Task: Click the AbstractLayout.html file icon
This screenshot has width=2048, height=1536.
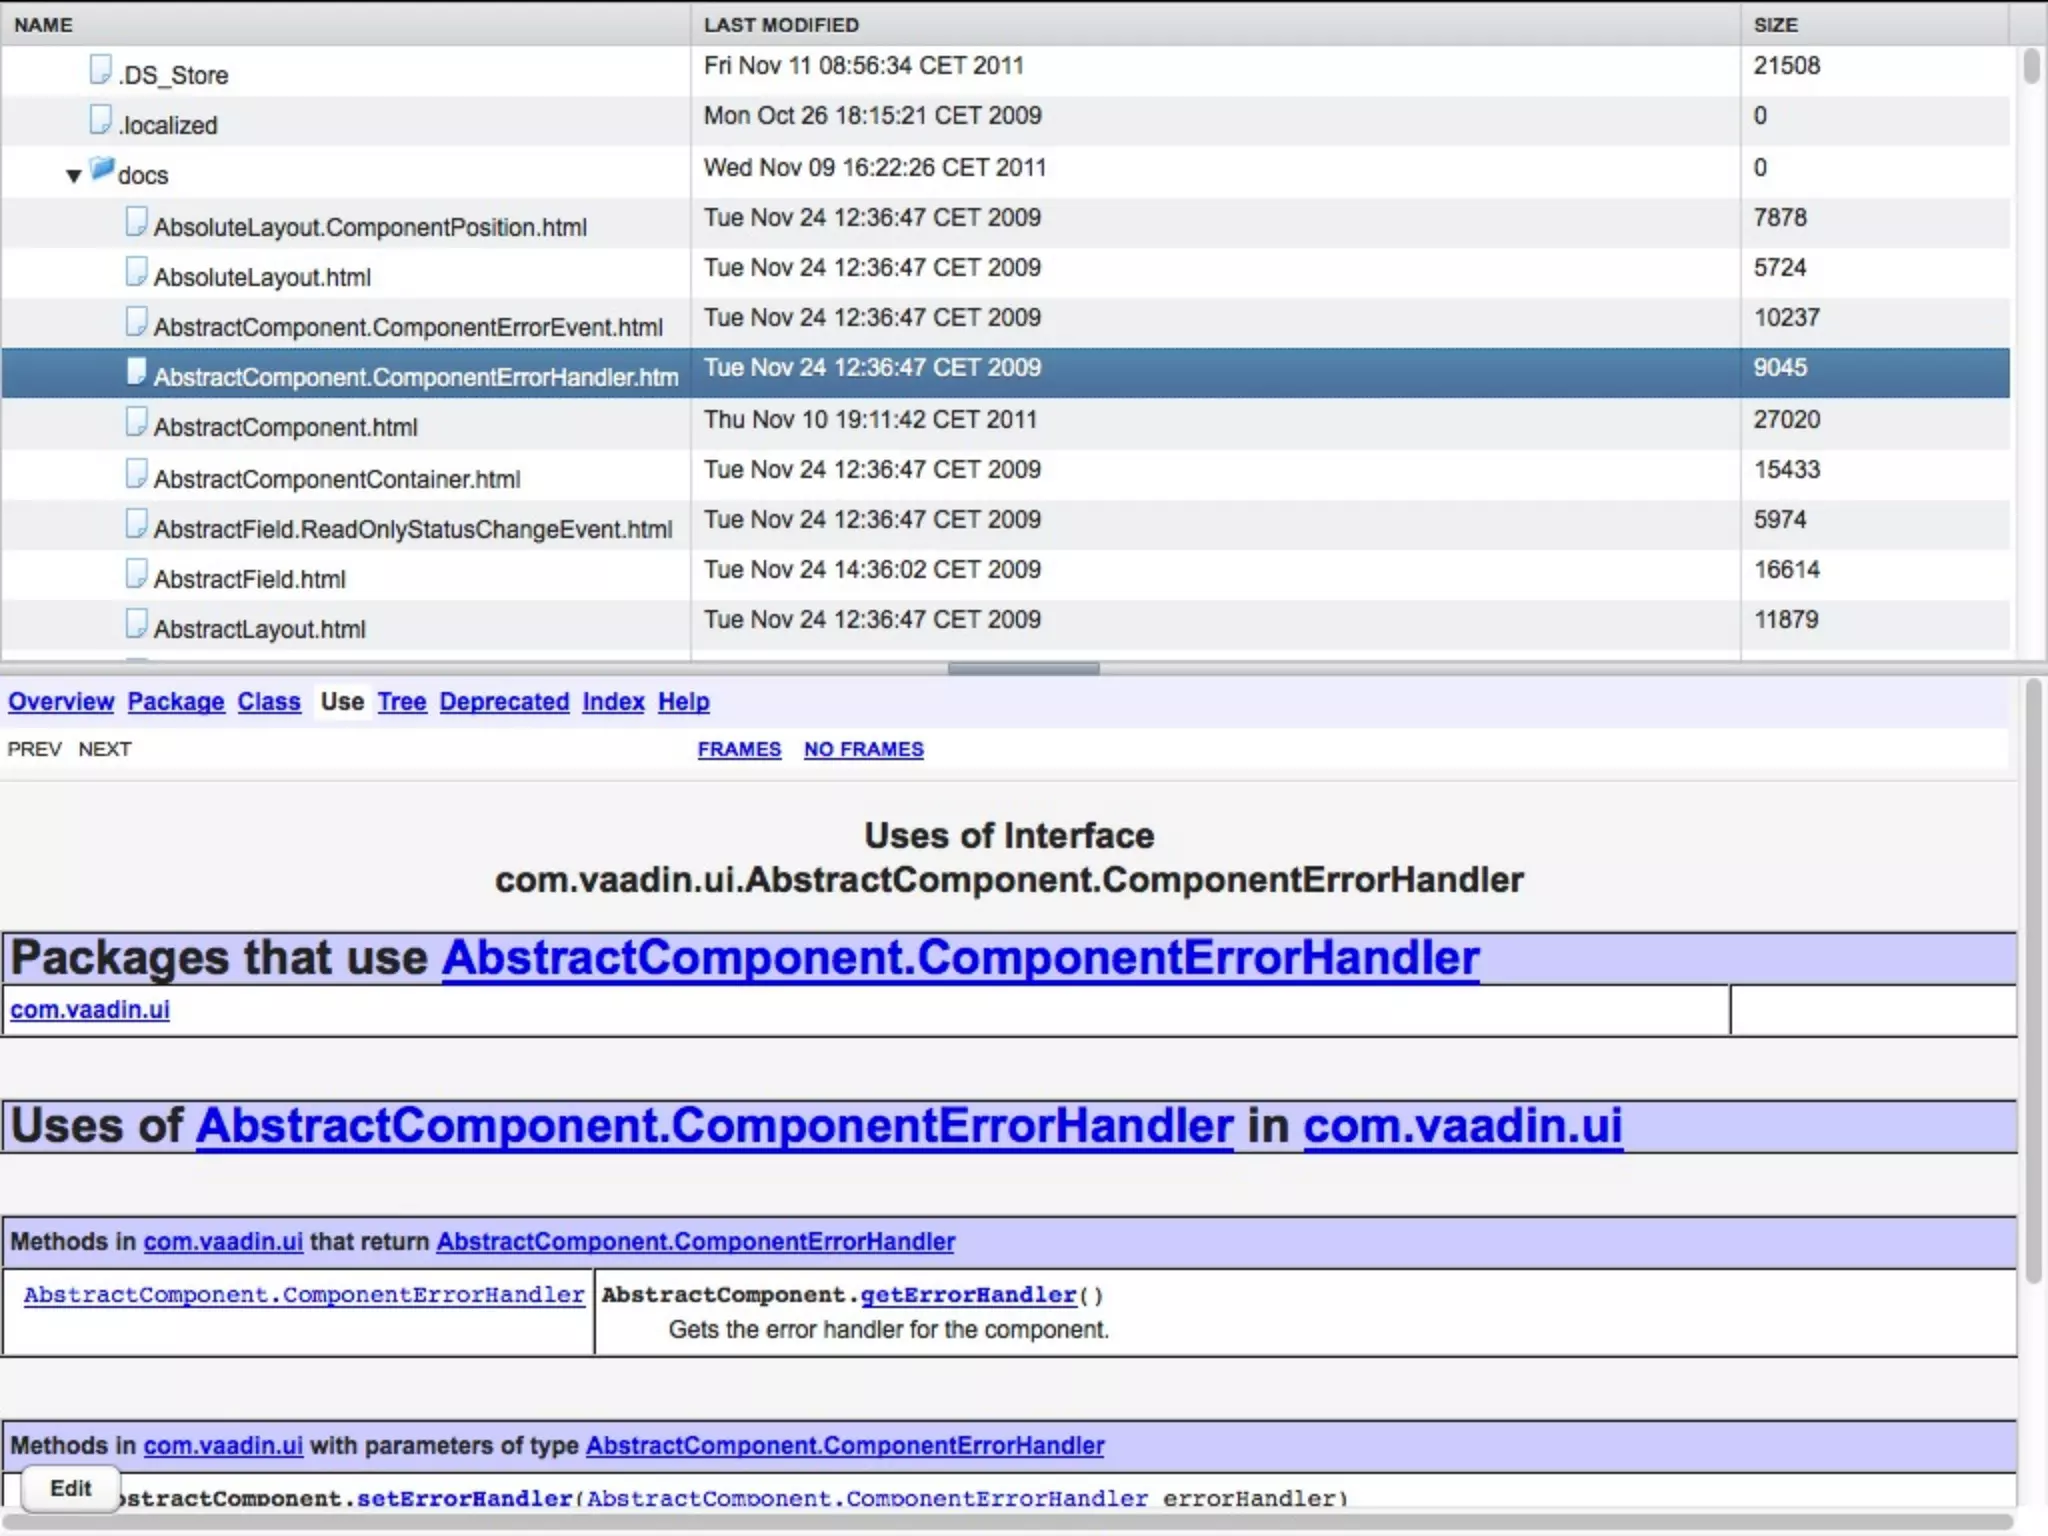Action: coord(136,624)
